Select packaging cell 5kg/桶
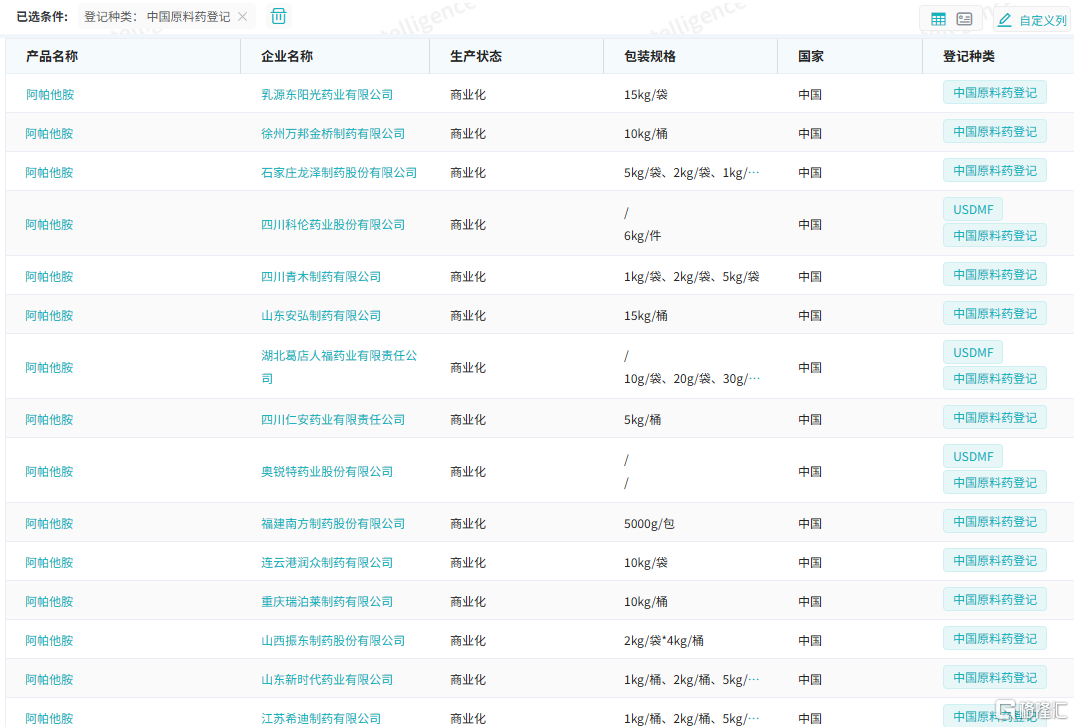This screenshot has width=1074, height=727. (642, 420)
